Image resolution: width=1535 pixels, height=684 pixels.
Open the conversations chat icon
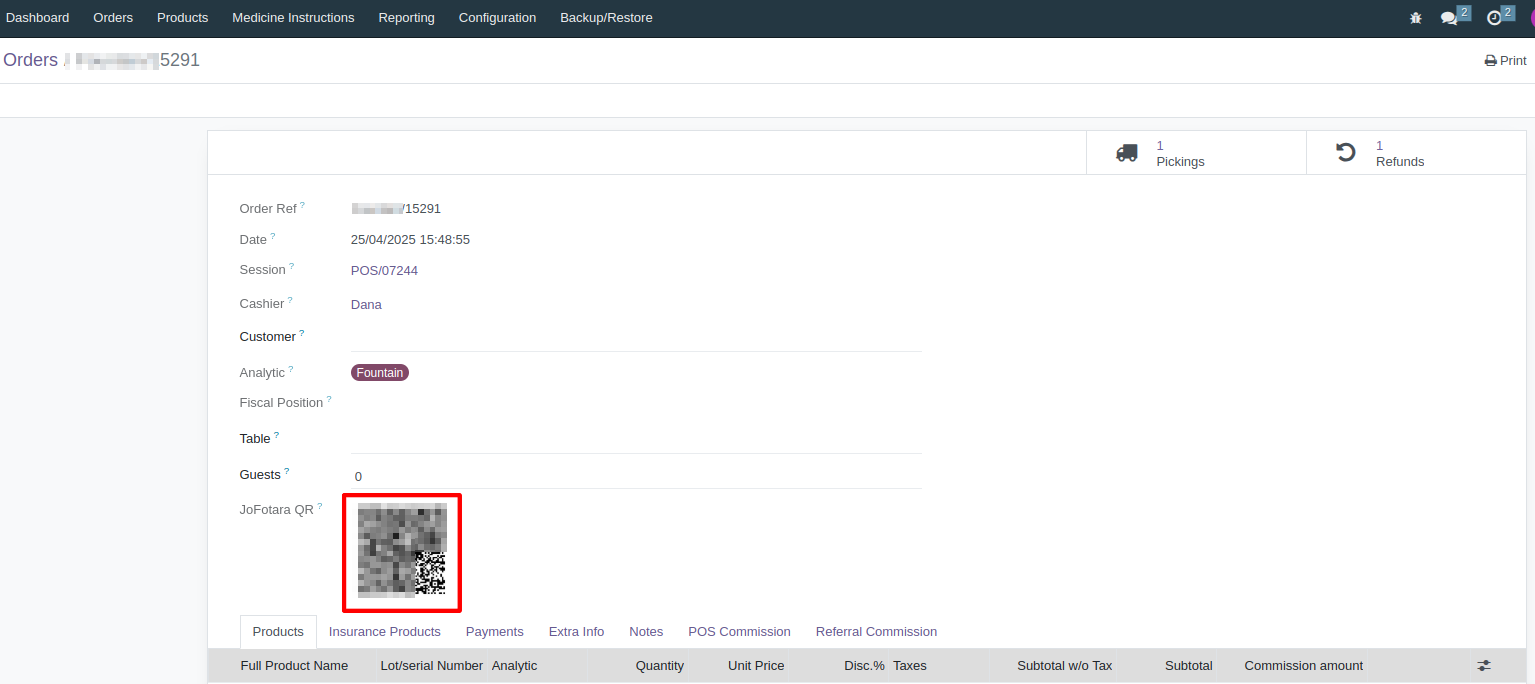click(1449, 18)
